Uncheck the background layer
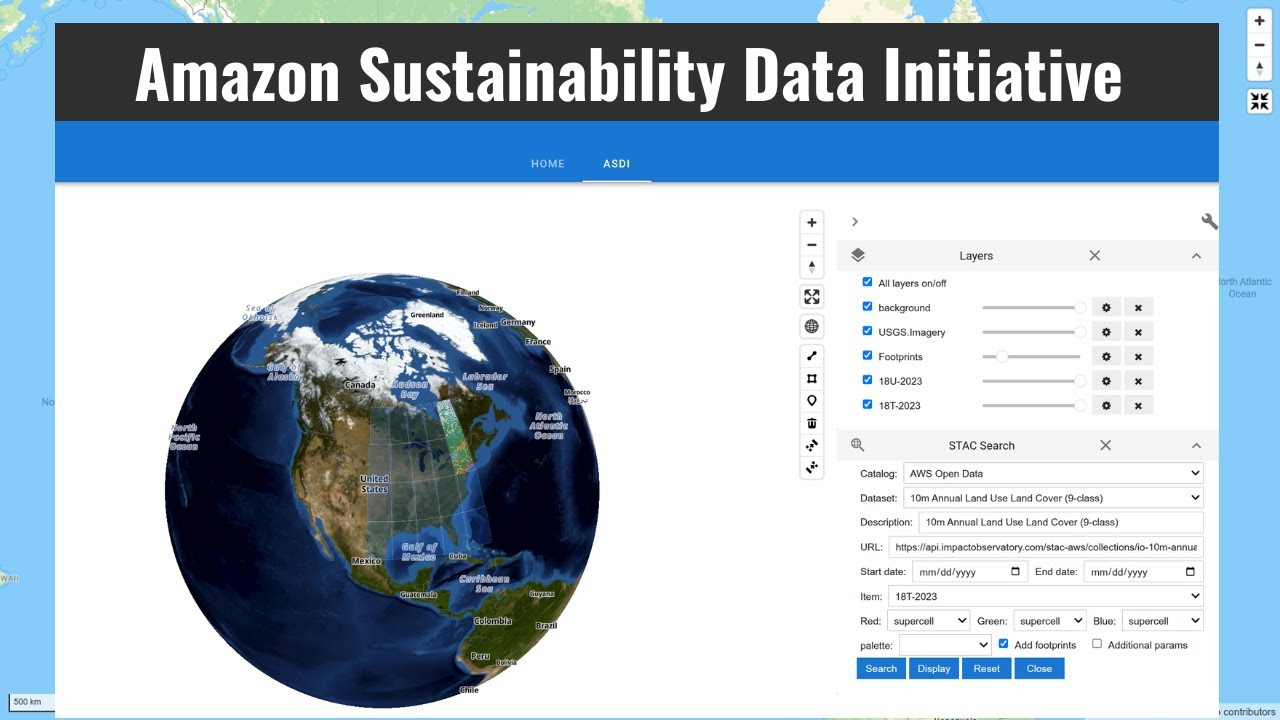 pos(867,307)
